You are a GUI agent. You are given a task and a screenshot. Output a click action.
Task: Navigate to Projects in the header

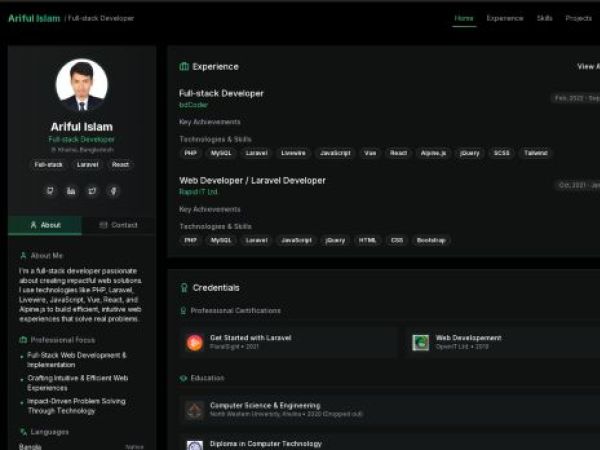point(578,18)
